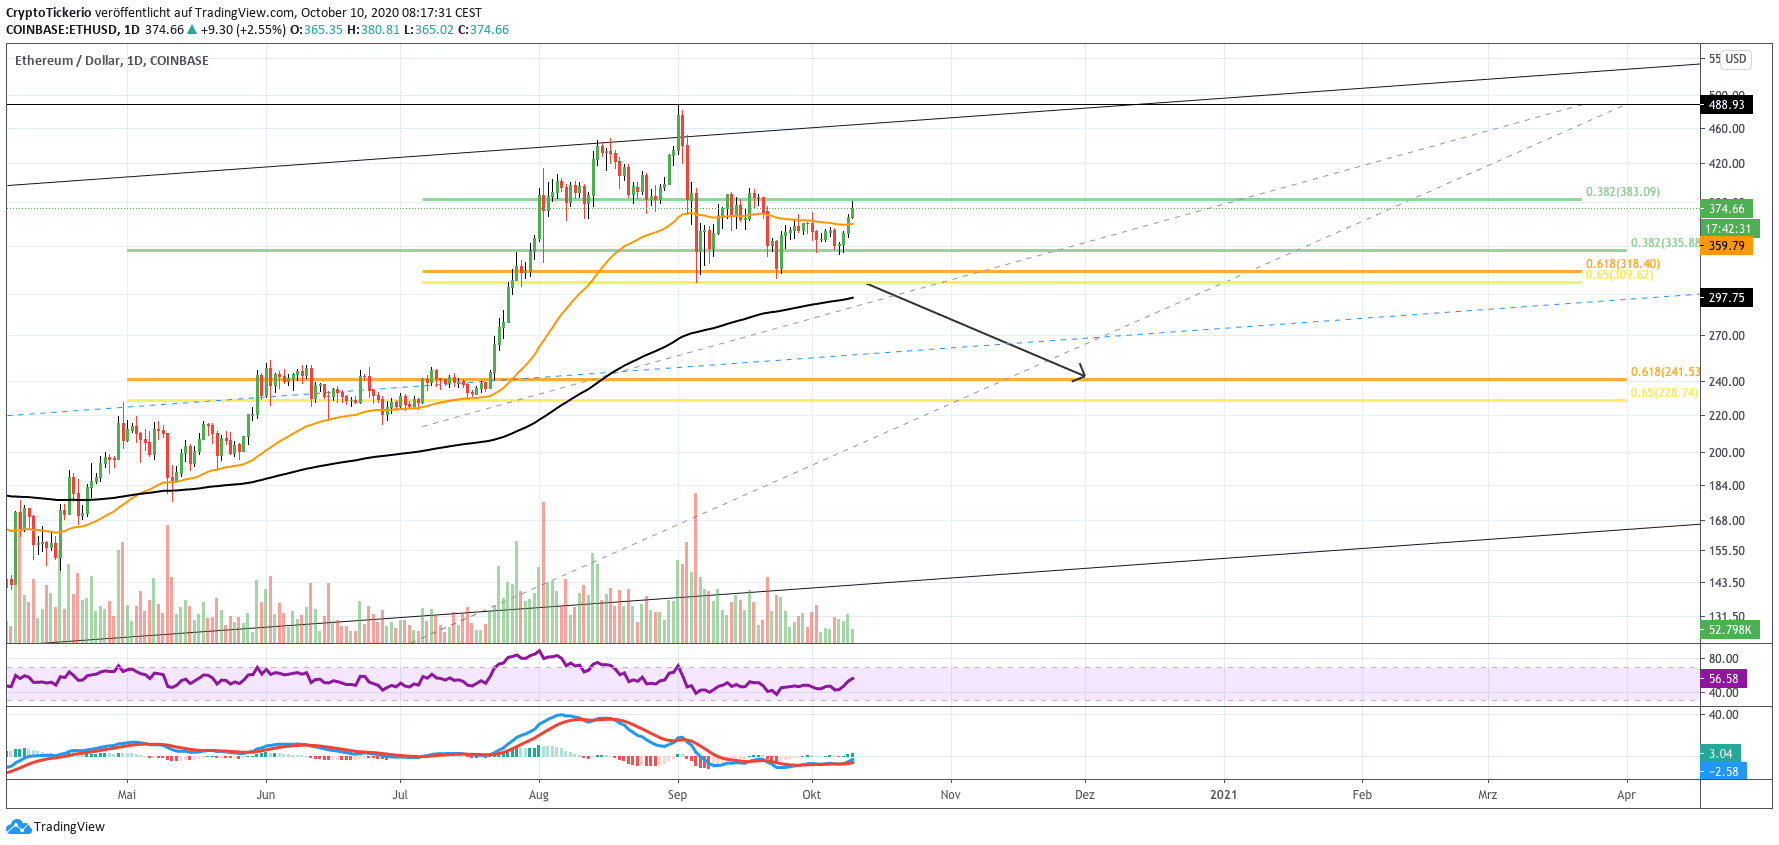The image size is (1779, 845).
Task: Click the green 374.66 current price label
Action: click(x=1726, y=209)
